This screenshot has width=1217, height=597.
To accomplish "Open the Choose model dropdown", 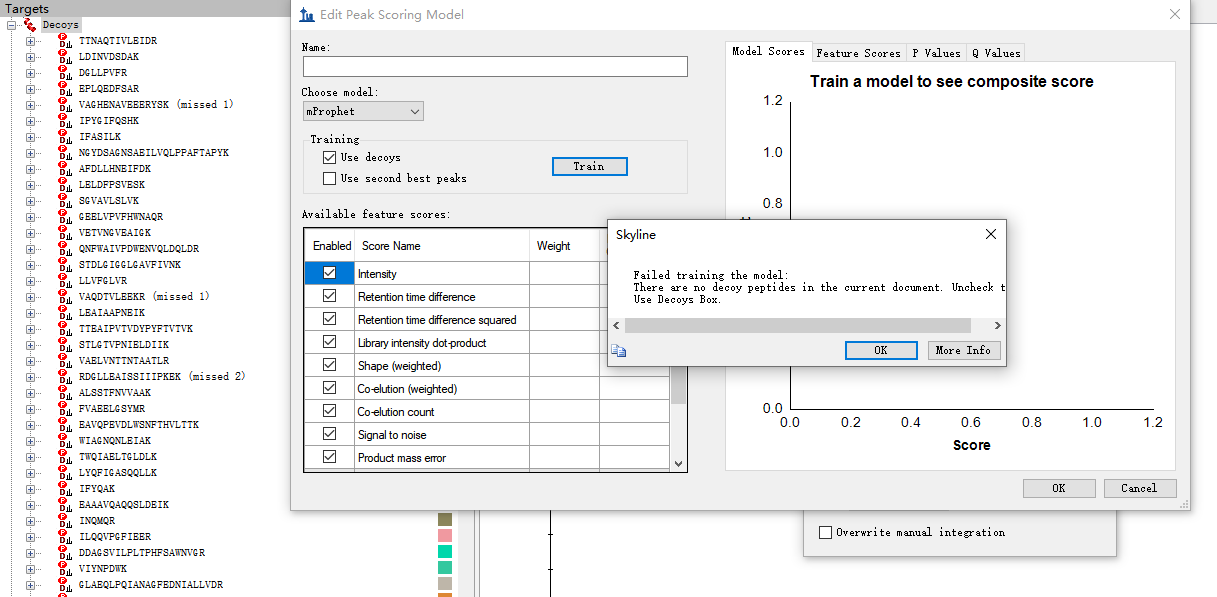I will [363, 111].
